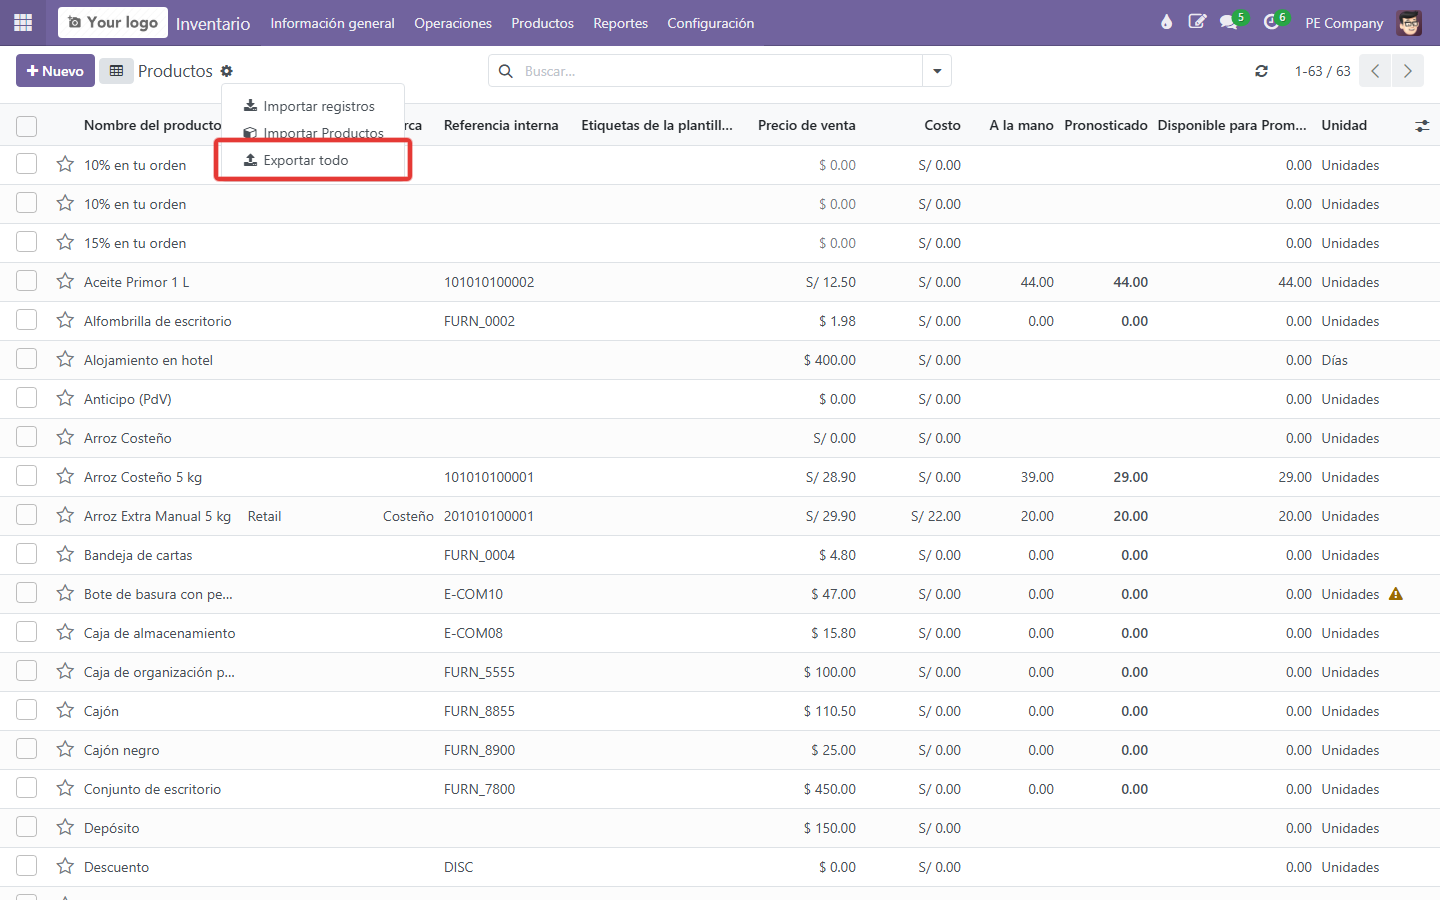Open the activities clock icon with badge 6
1440x900 pixels.
[x=1272, y=22]
